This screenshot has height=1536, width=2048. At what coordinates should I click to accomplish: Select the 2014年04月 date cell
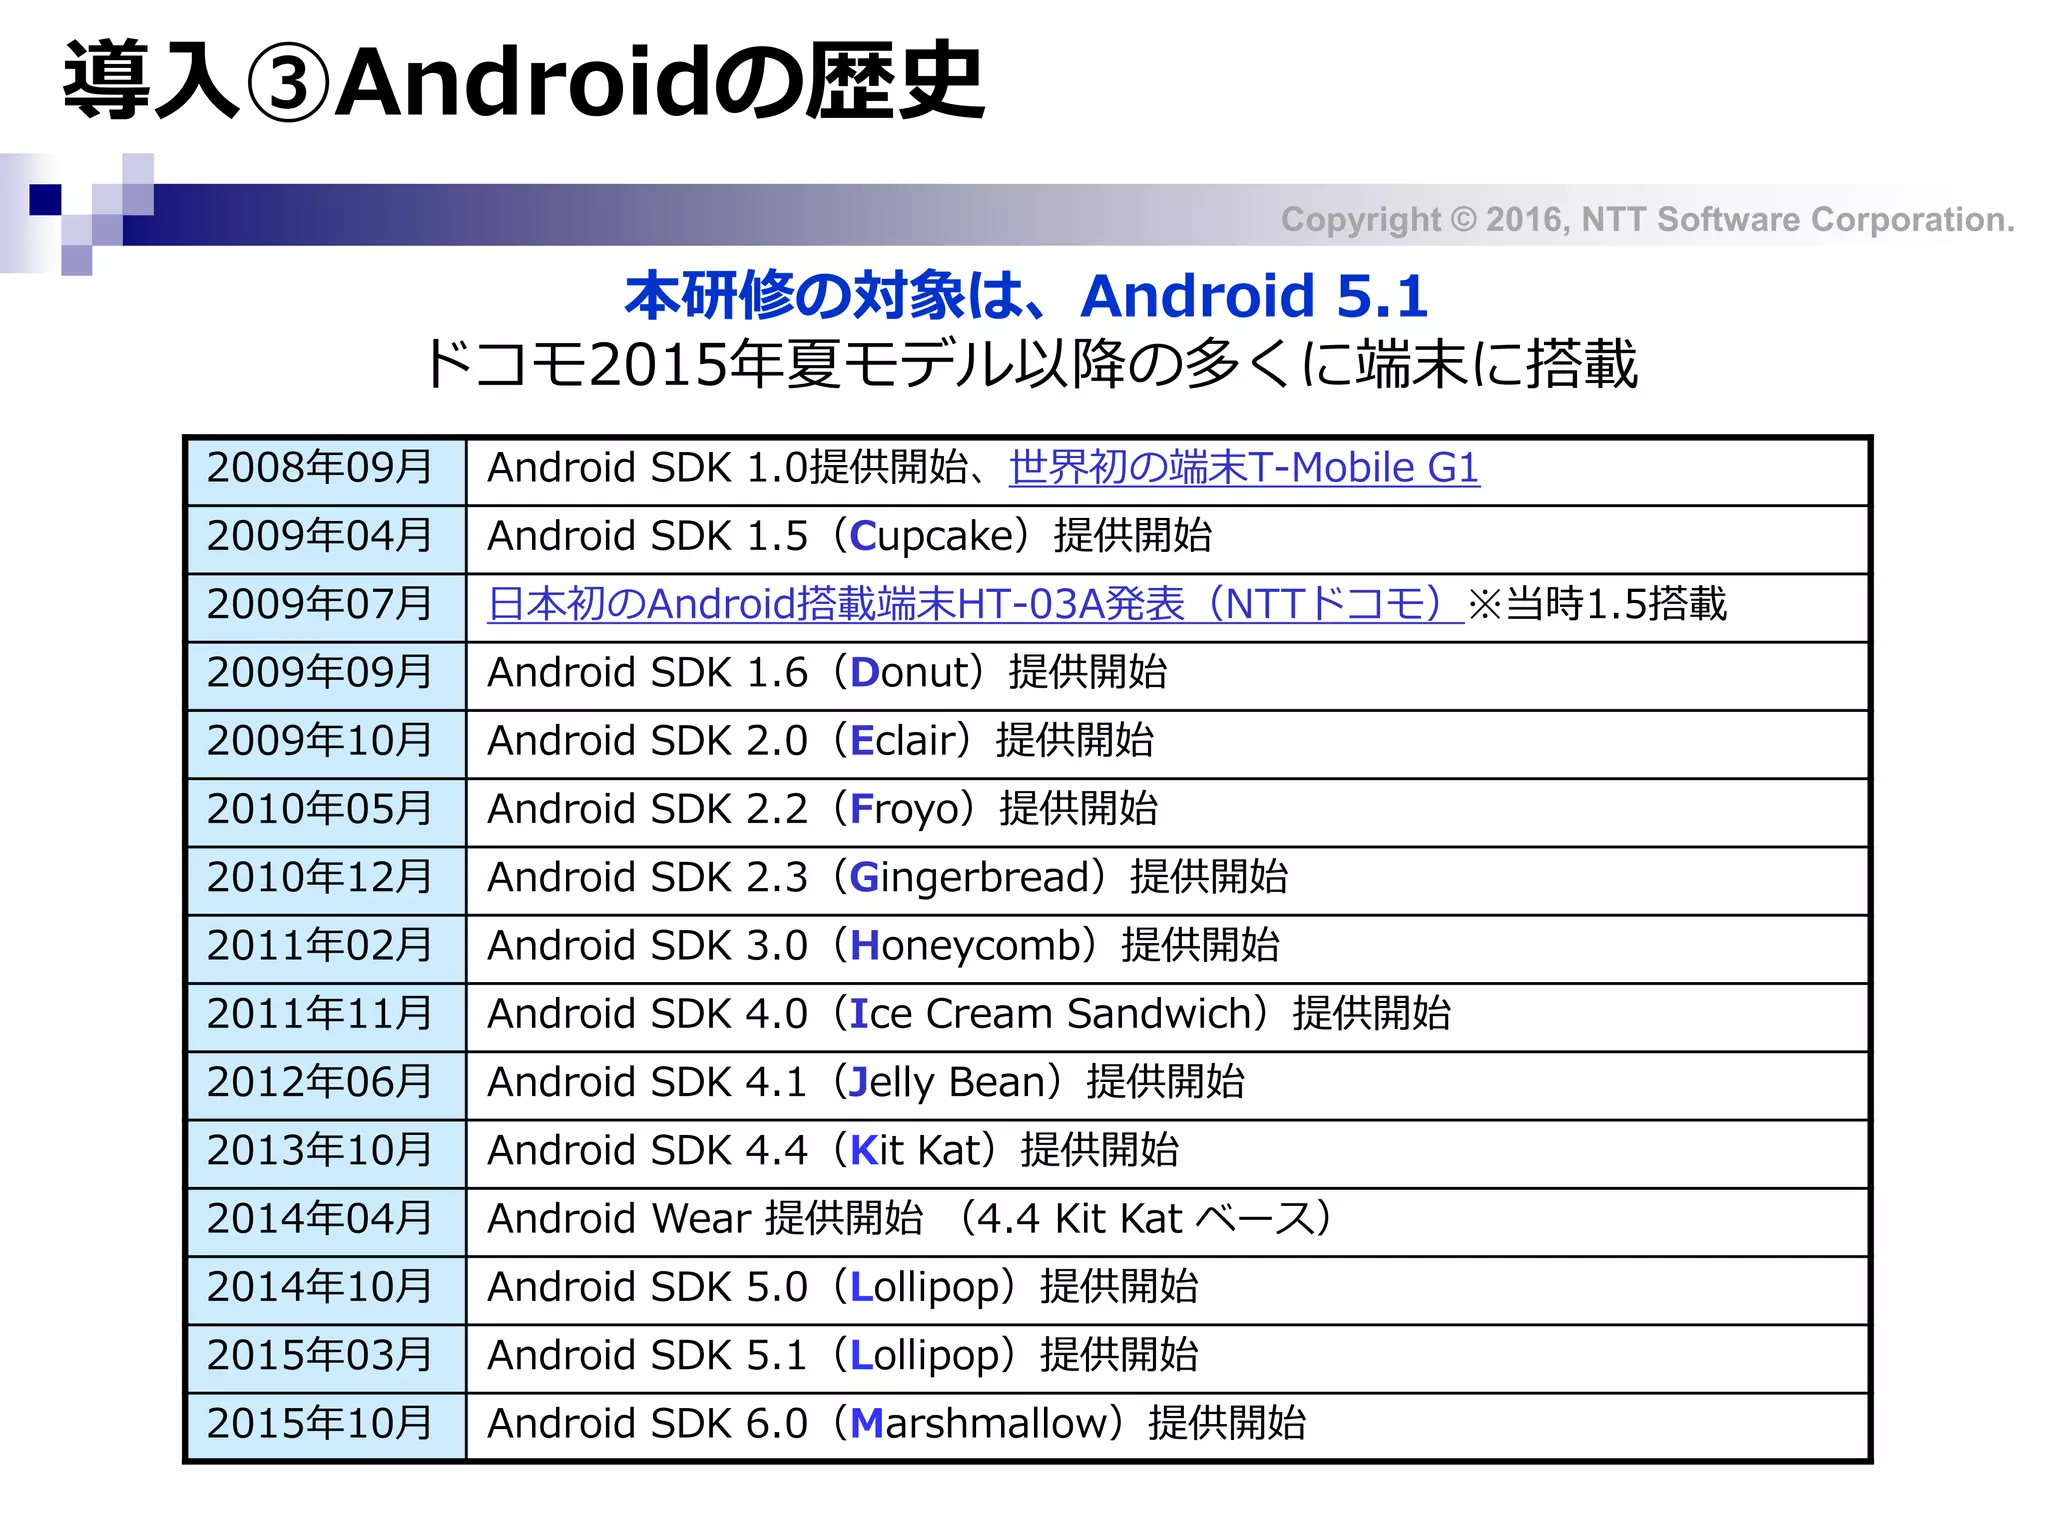click(327, 1223)
